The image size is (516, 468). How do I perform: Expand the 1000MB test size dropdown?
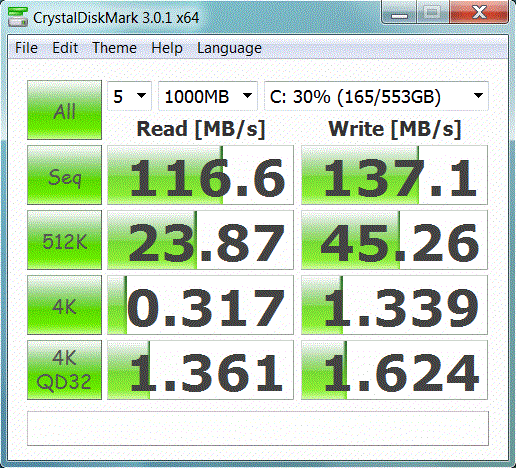point(208,96)
